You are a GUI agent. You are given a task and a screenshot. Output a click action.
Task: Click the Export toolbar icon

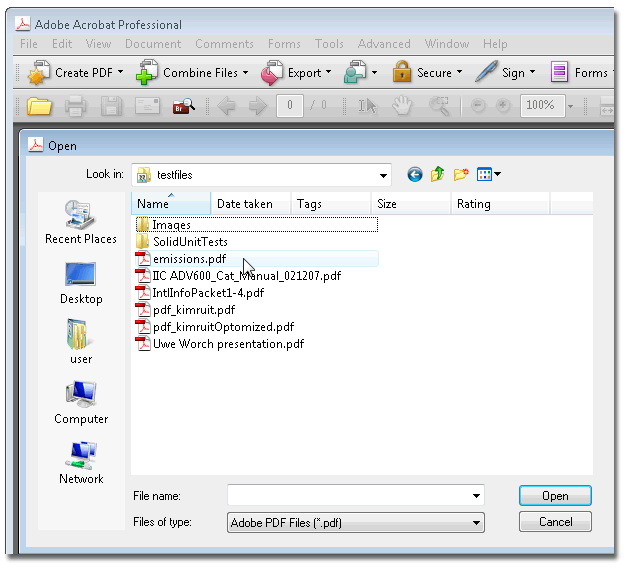point(272,73)
